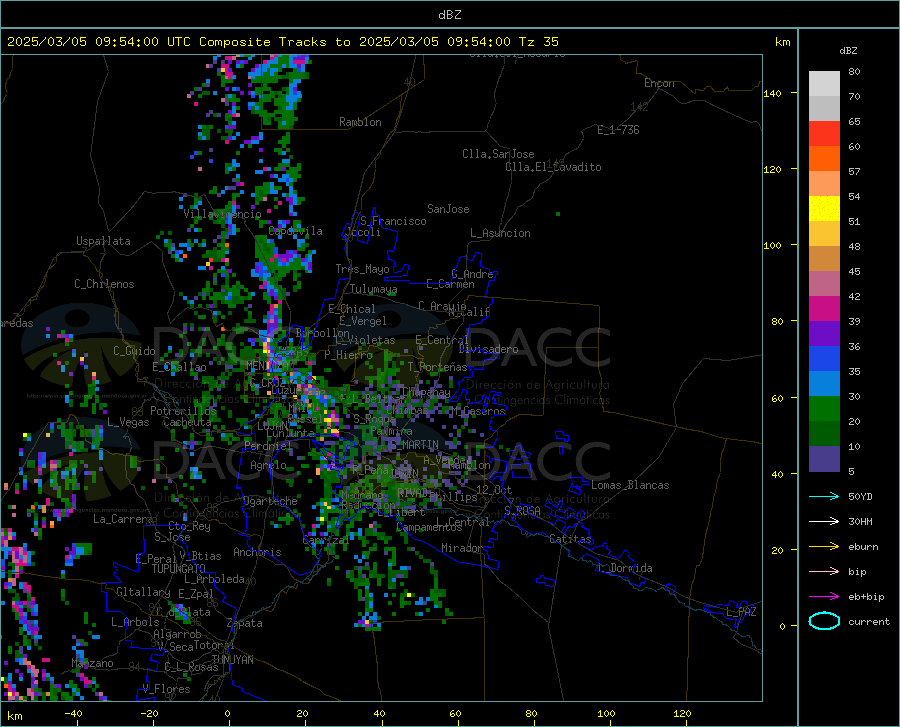Select the orange eburn arrow in the legend
This screenshot has height=727, width=900.
pos(824,546)
